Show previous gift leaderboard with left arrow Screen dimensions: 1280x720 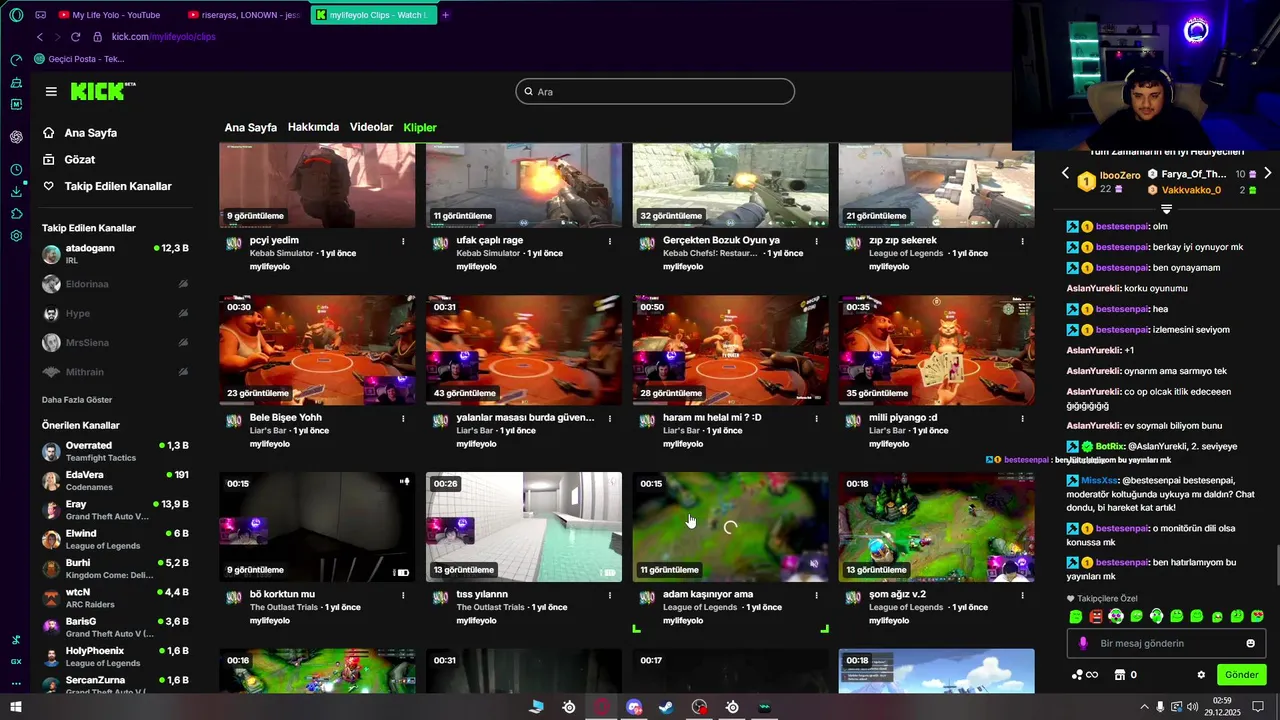pyautogui.click(x=1065, y=173)
